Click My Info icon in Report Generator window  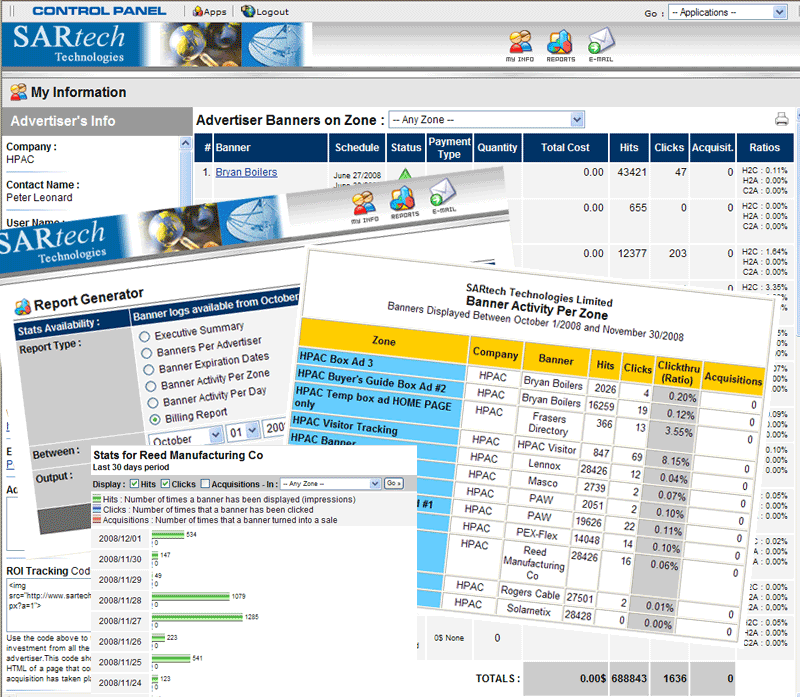(364, 207)
